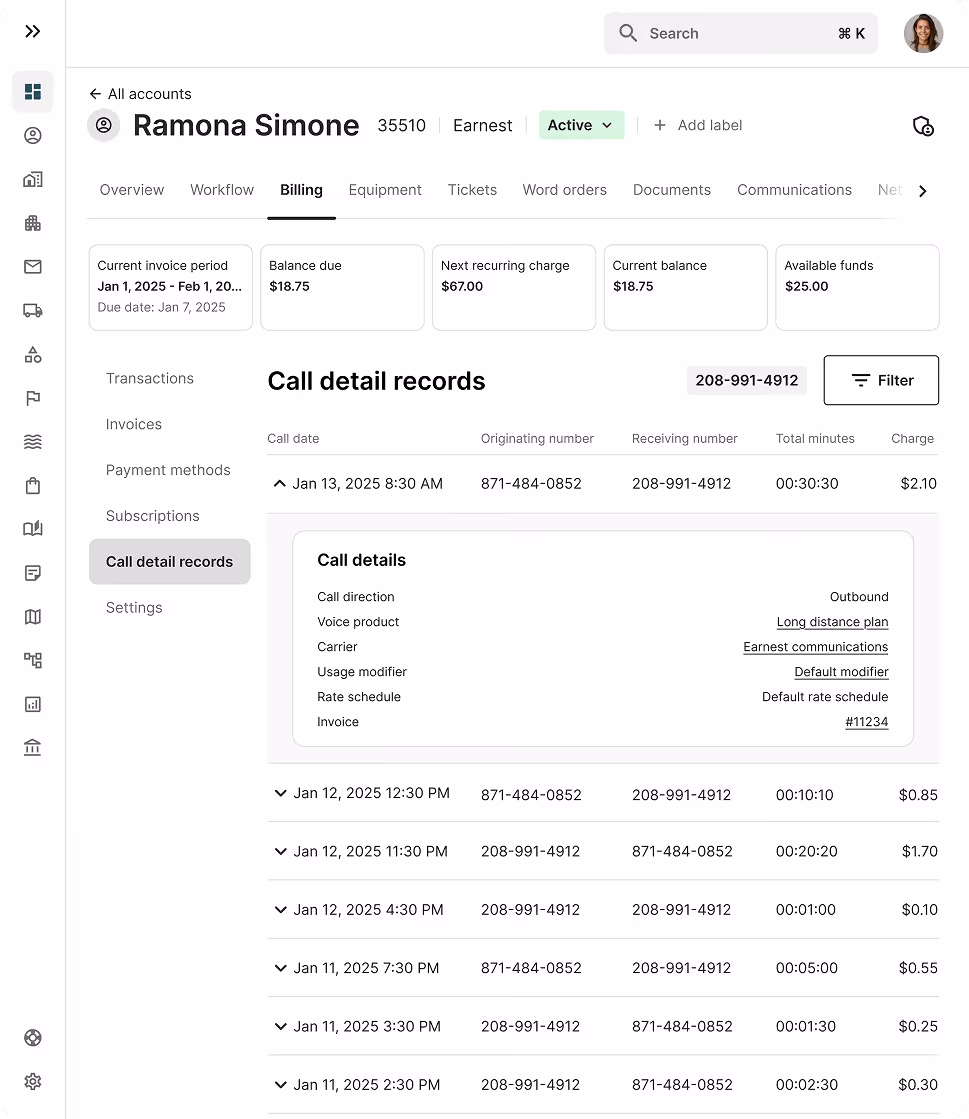Open the contacts icon in the sidebar
The image size is (969, 1119).
click(x=33, y=135)
